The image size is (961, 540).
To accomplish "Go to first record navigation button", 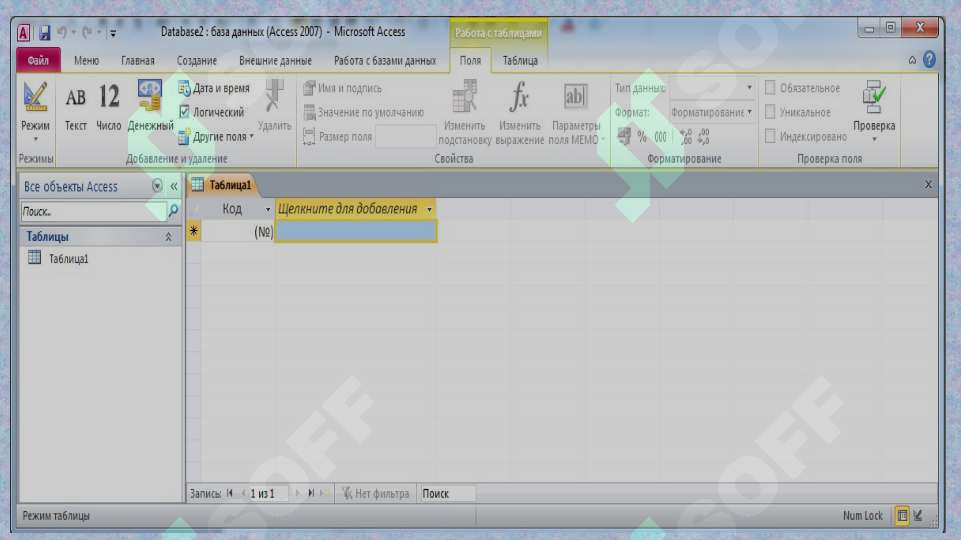I will [x=230, y=493].
